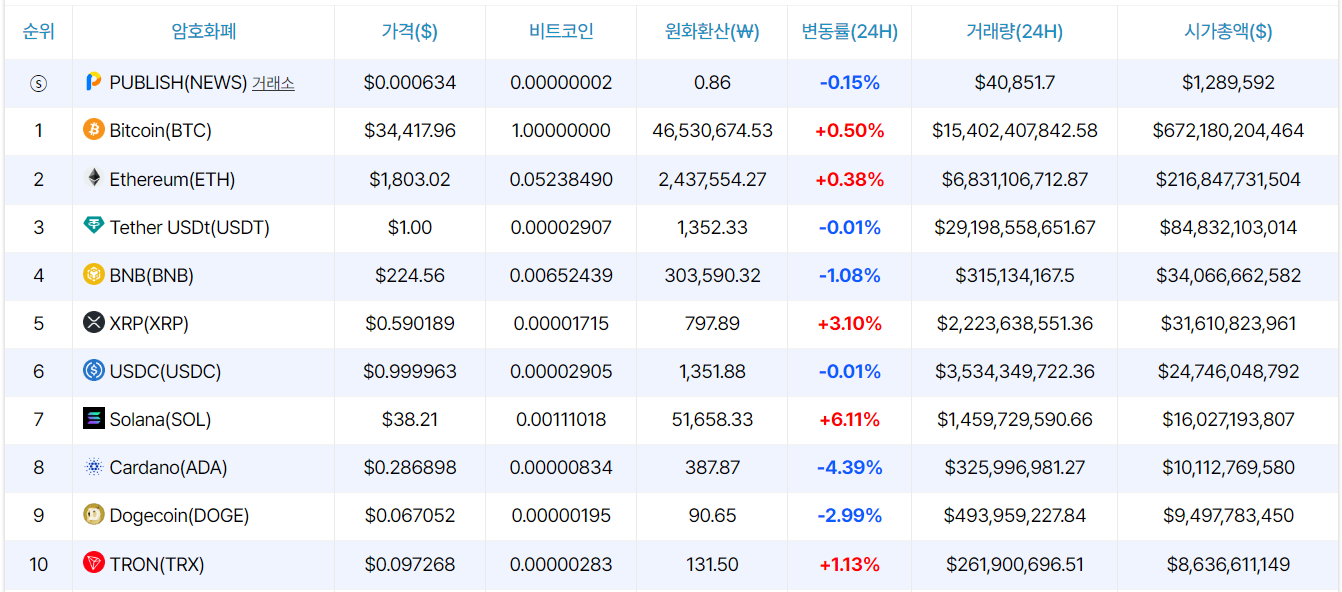
Task: Click the Cardano dotted logo icon
Action: [93, 467]
